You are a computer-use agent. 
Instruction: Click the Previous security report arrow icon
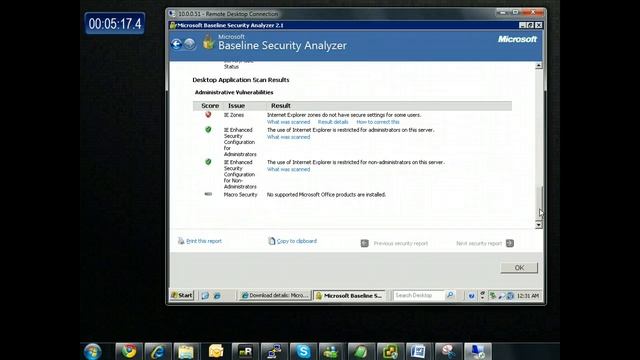pos(364,244)
